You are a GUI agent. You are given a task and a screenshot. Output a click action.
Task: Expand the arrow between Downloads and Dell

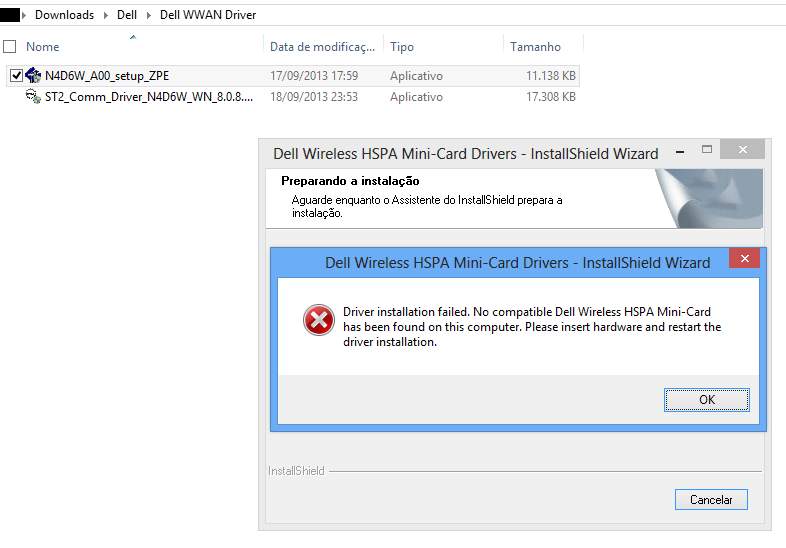[x=106, y=15]
